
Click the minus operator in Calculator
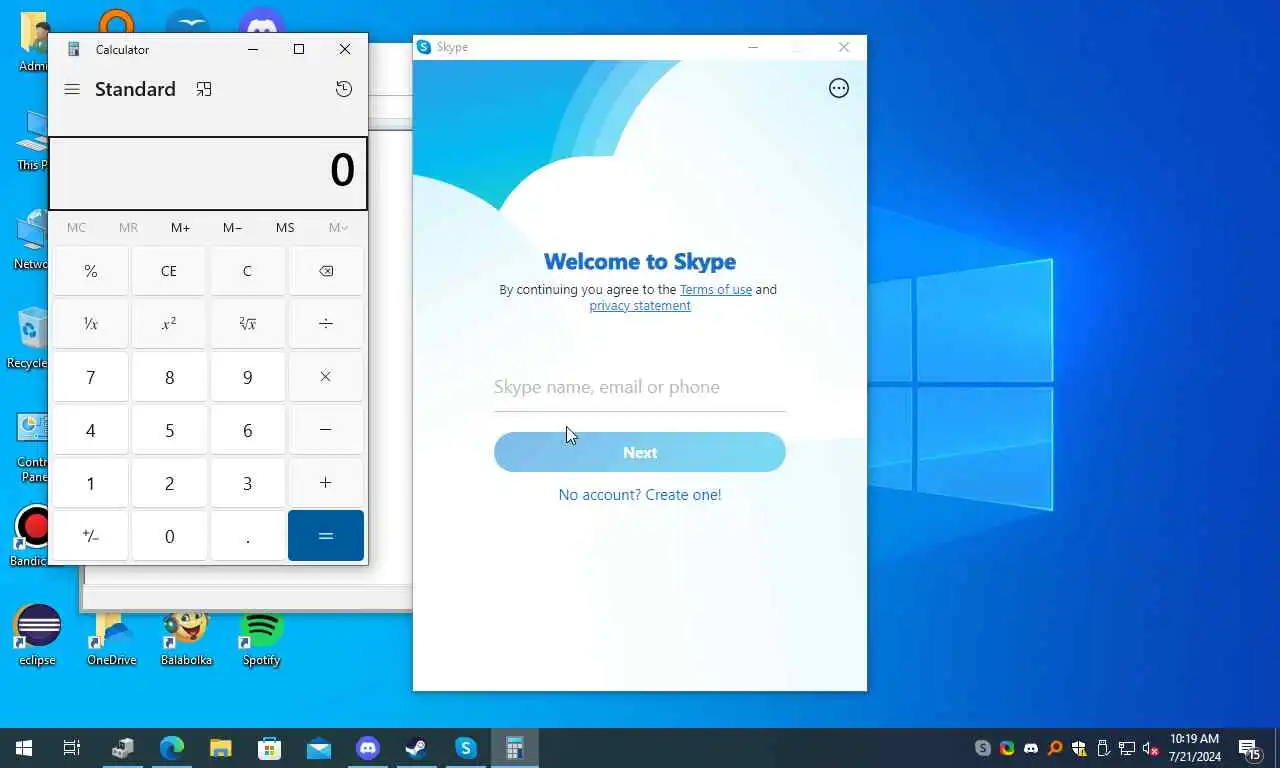[x=326, y=430]
